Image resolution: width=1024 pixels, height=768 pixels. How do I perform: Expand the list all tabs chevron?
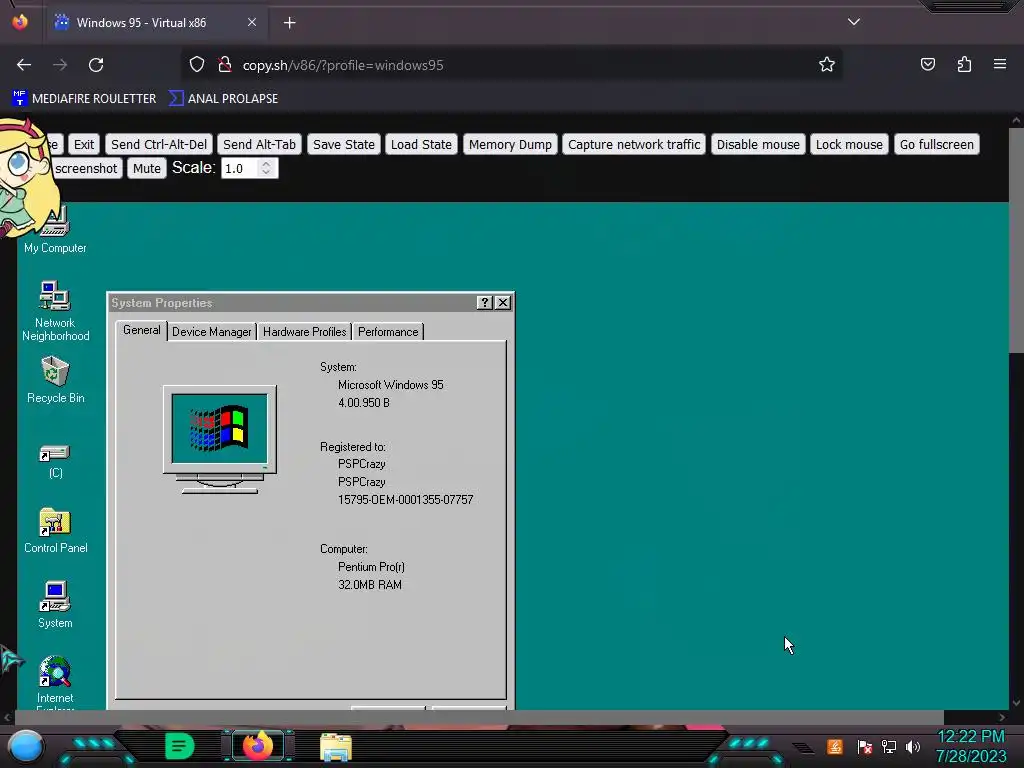coord(854,22)
